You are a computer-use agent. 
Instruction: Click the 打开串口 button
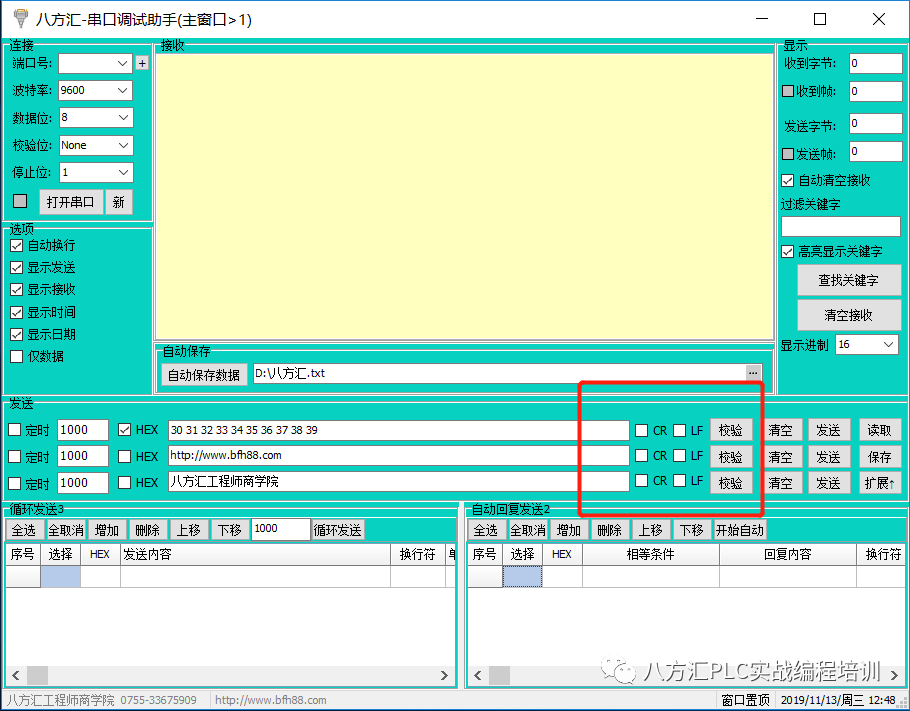click(70, 201)
